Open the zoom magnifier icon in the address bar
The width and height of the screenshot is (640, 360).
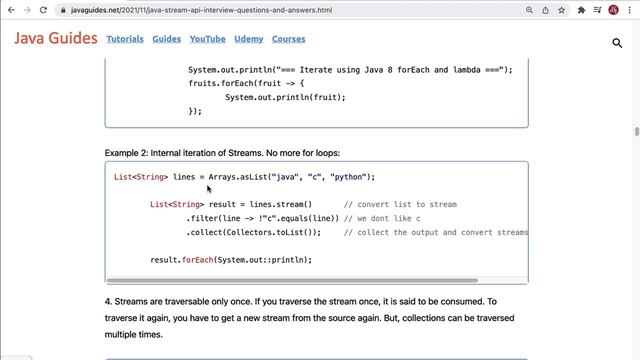click(529, 10)
